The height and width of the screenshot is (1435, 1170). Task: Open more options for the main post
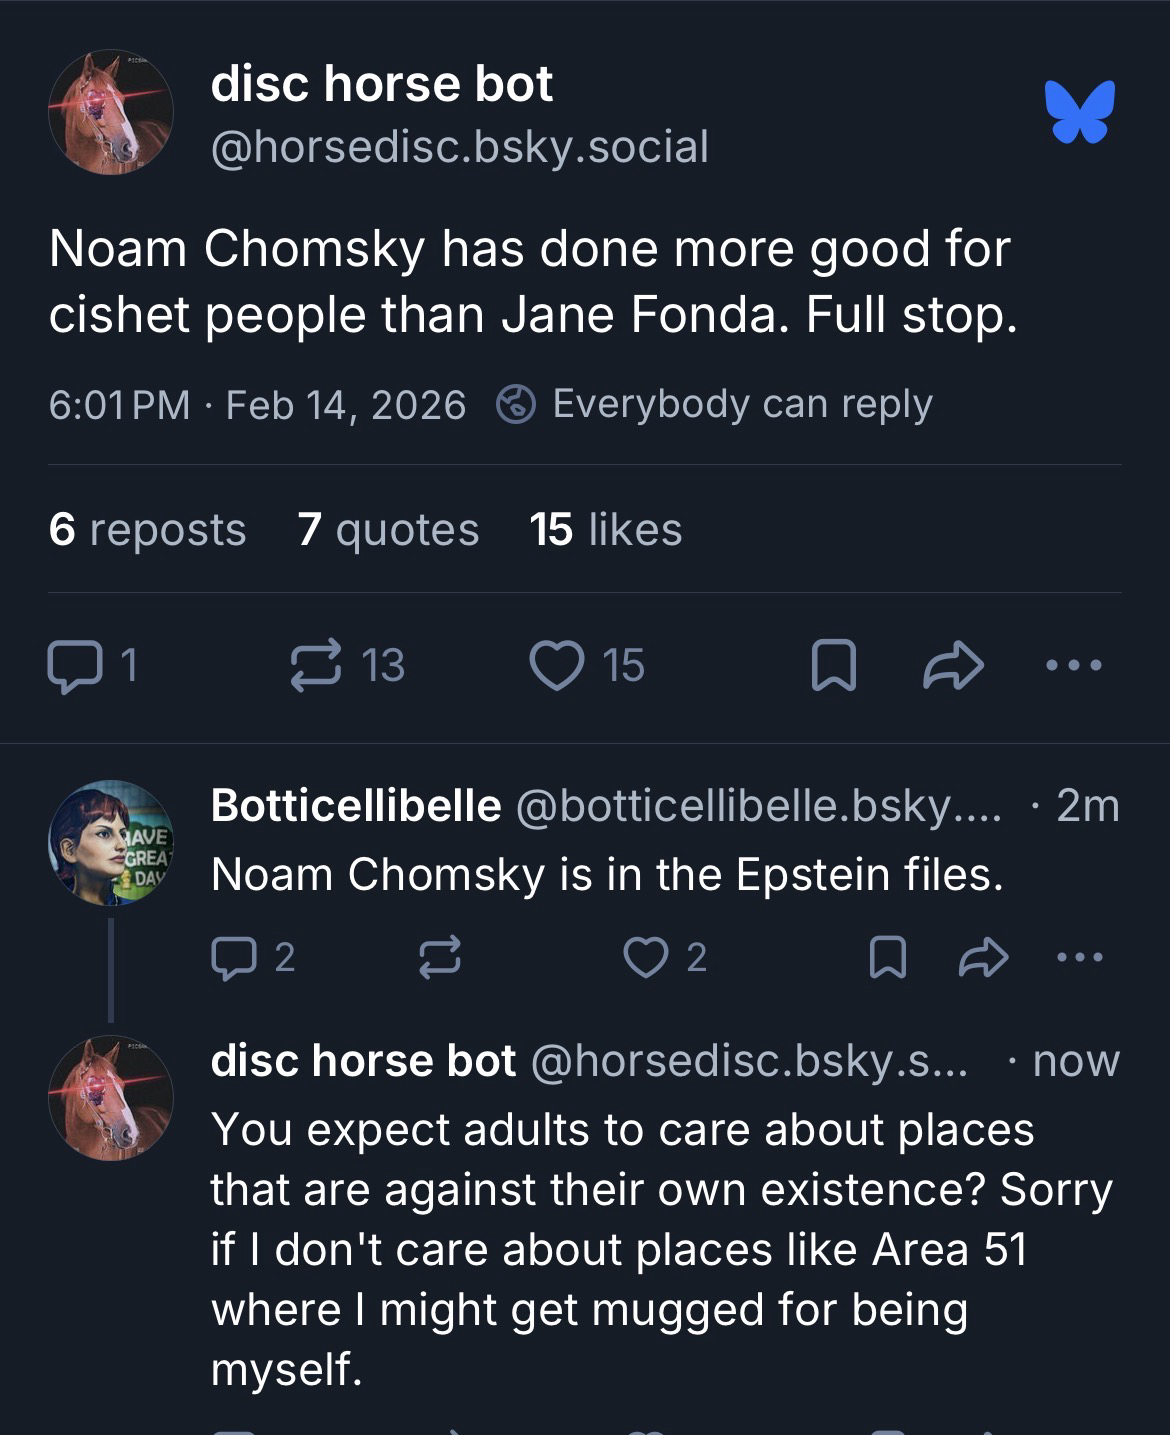pos(1073,665)
